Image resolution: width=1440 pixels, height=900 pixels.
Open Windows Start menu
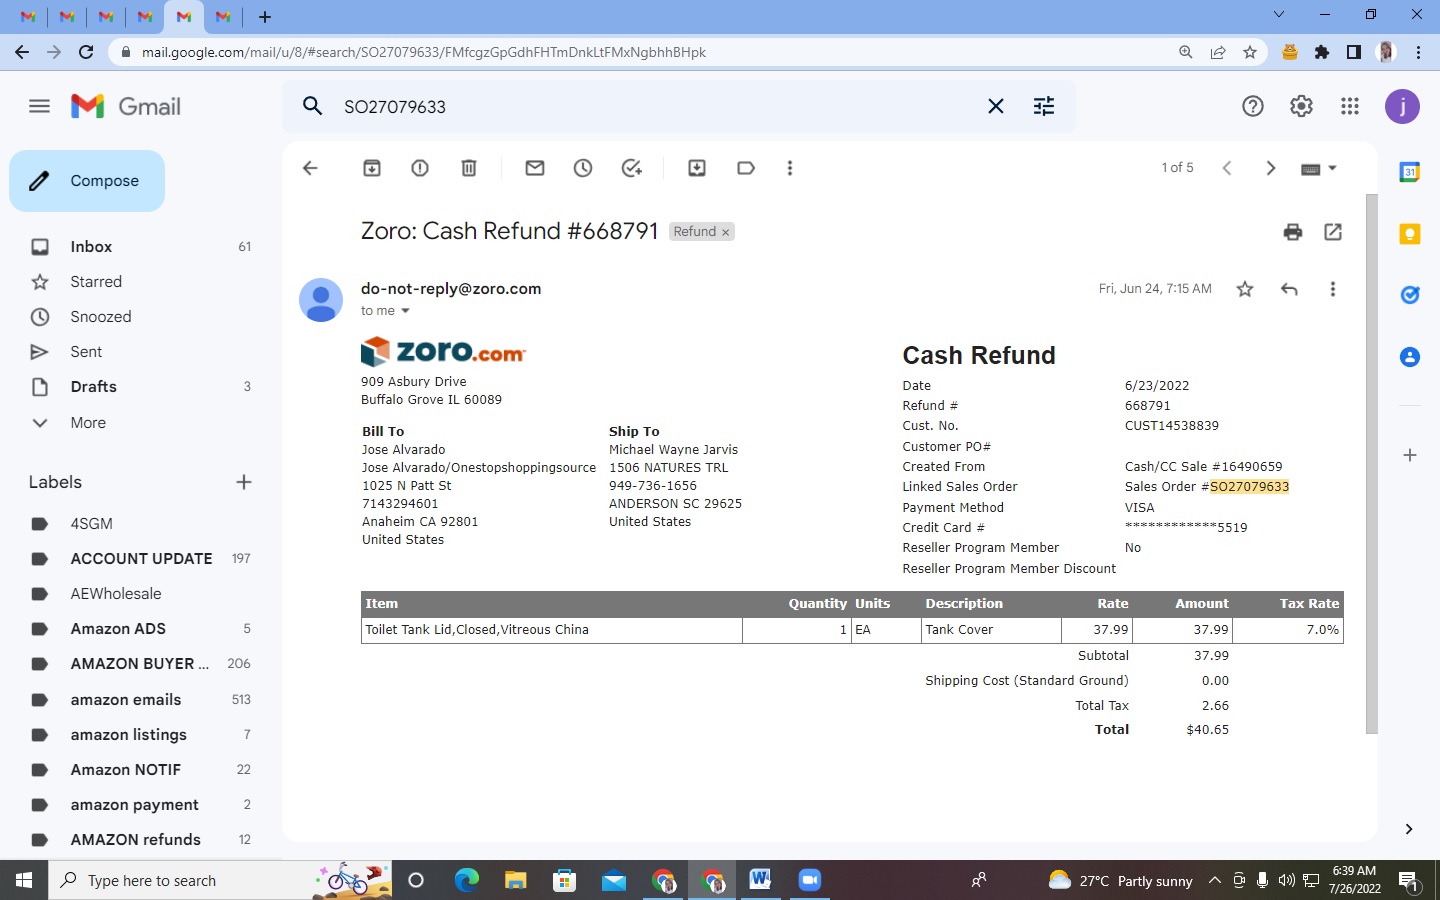coord(24,880)
